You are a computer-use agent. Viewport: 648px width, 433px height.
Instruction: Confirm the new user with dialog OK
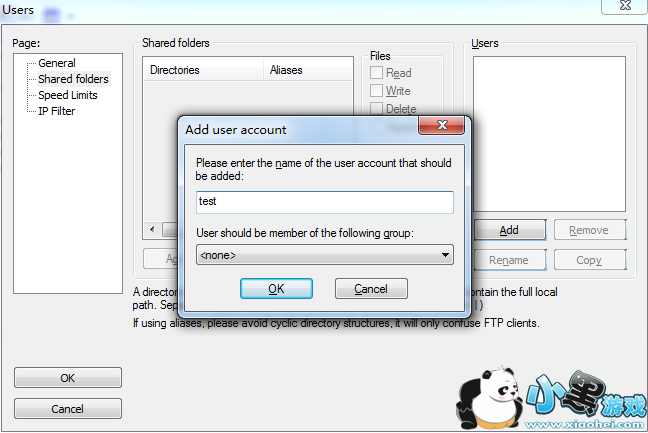click(x=276, y=288)
